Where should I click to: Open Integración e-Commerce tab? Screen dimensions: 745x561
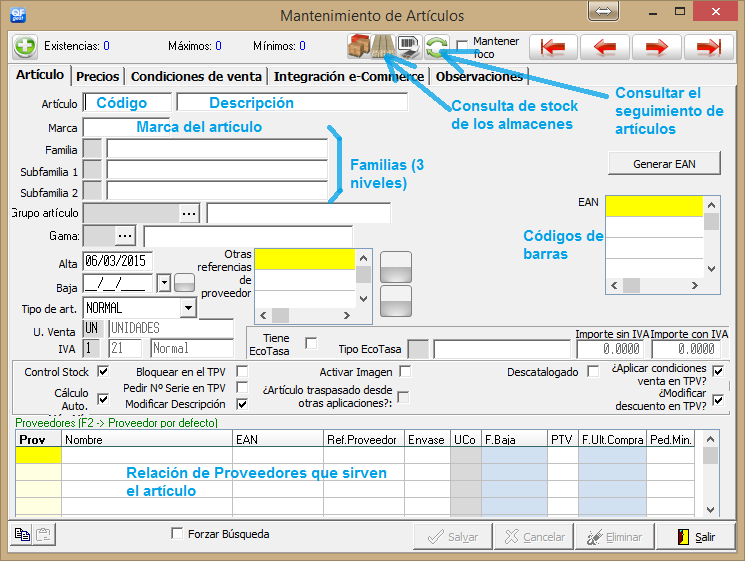pyautogui.click(x=349, y=76)
